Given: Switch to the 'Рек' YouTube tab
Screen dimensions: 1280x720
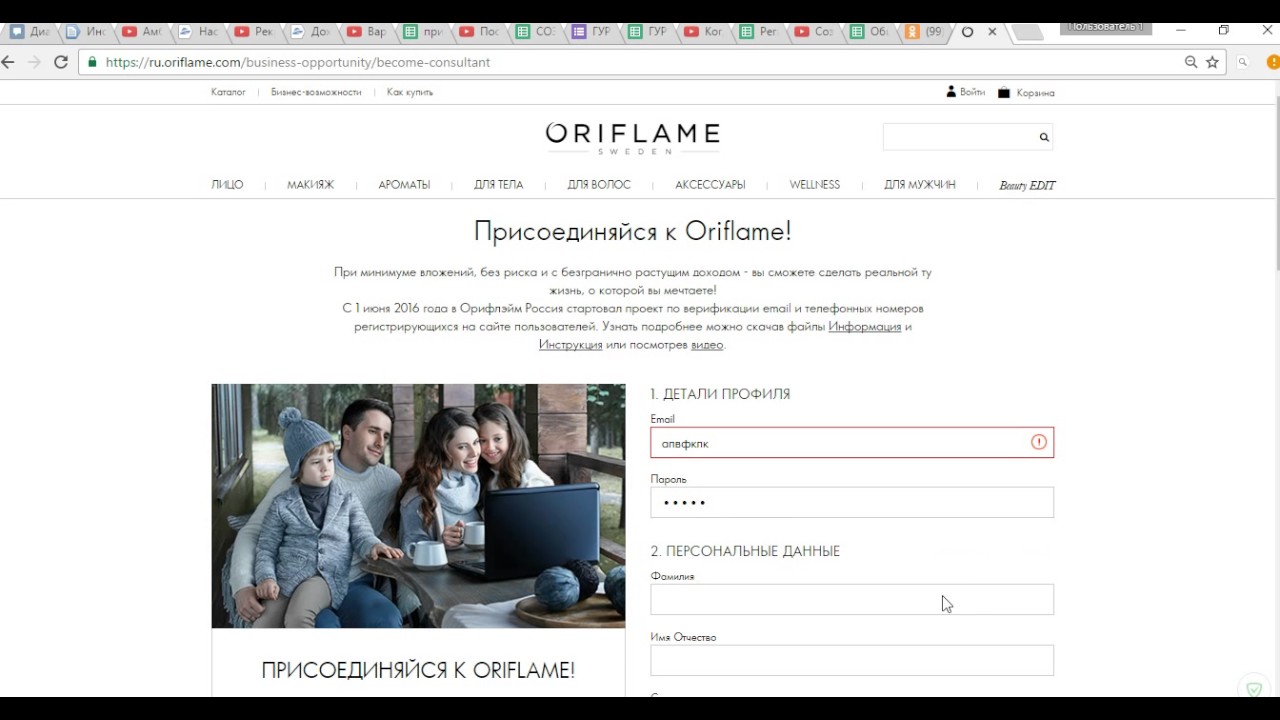Looking at the screenshot, I should 254,32.
